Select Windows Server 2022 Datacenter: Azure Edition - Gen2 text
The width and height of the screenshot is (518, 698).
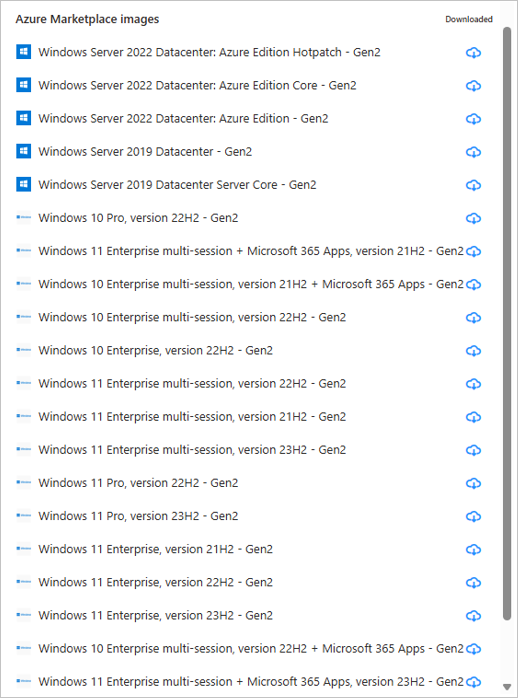click(183, 118)
